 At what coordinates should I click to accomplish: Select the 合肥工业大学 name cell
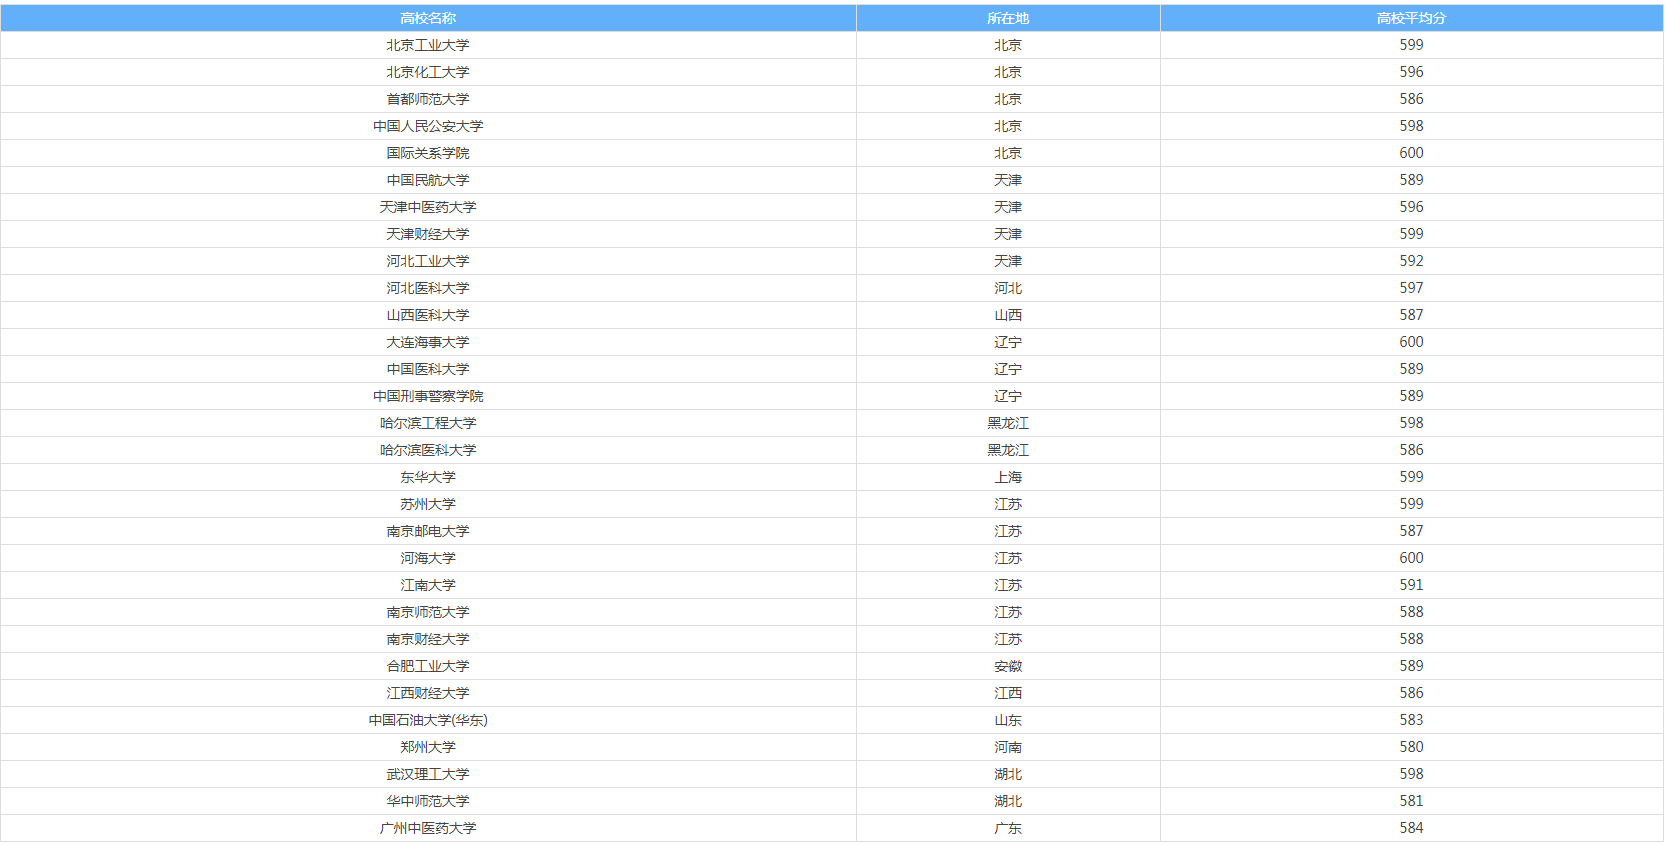tap(428, 666)
